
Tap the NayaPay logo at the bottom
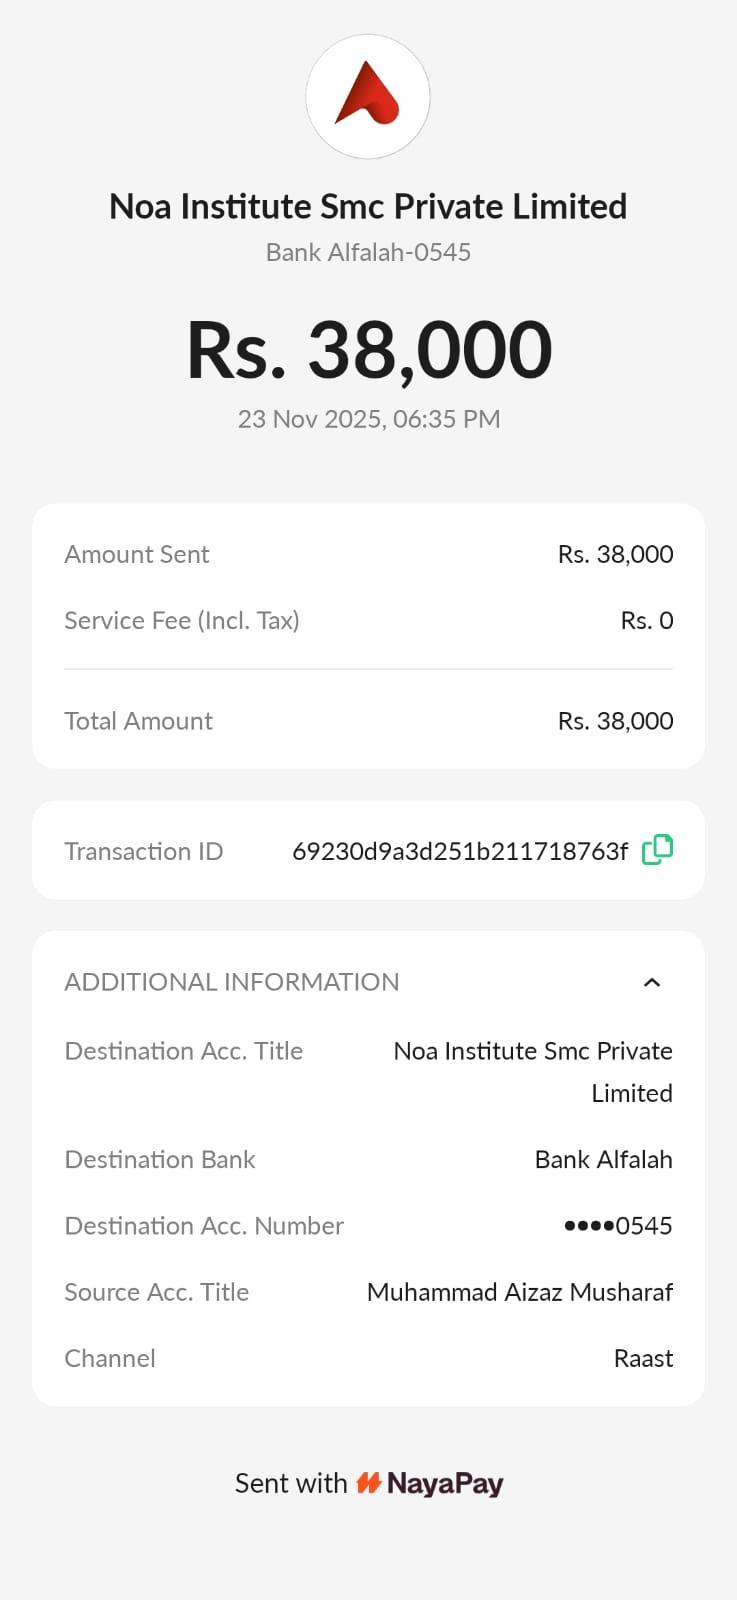pos(430,1483)
